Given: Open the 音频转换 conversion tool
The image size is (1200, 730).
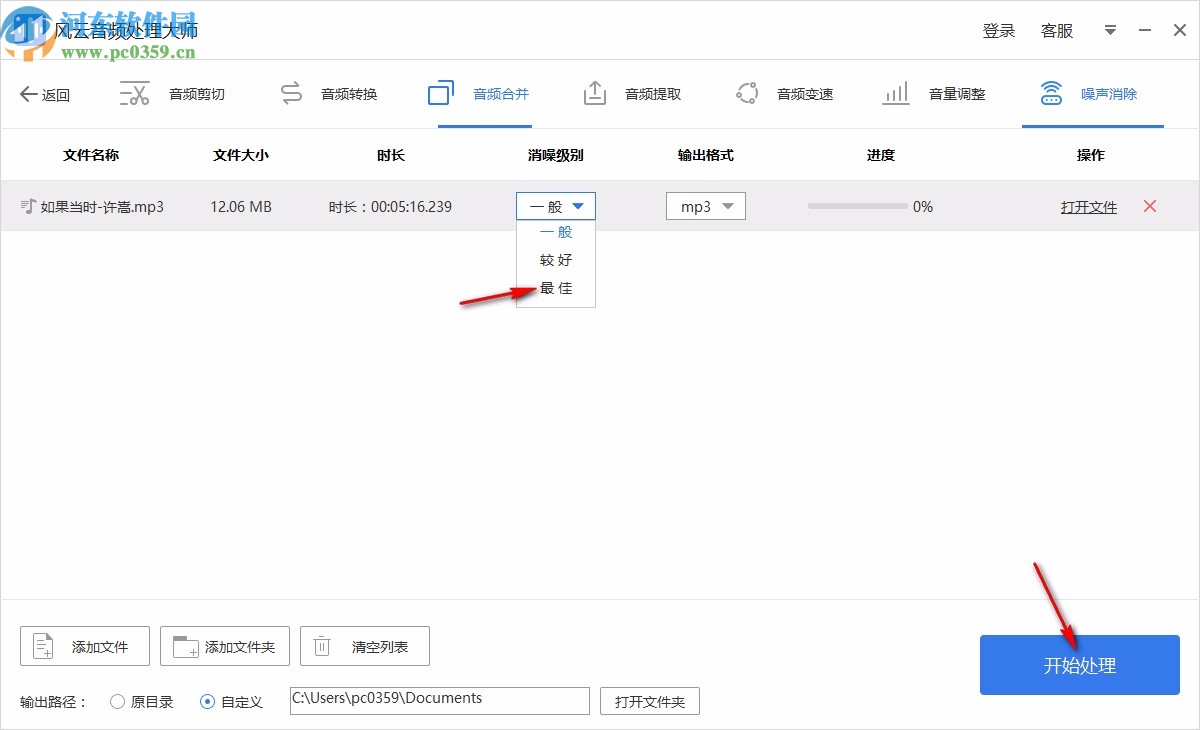Looking at the screenshot, I should tap(291, 92).
